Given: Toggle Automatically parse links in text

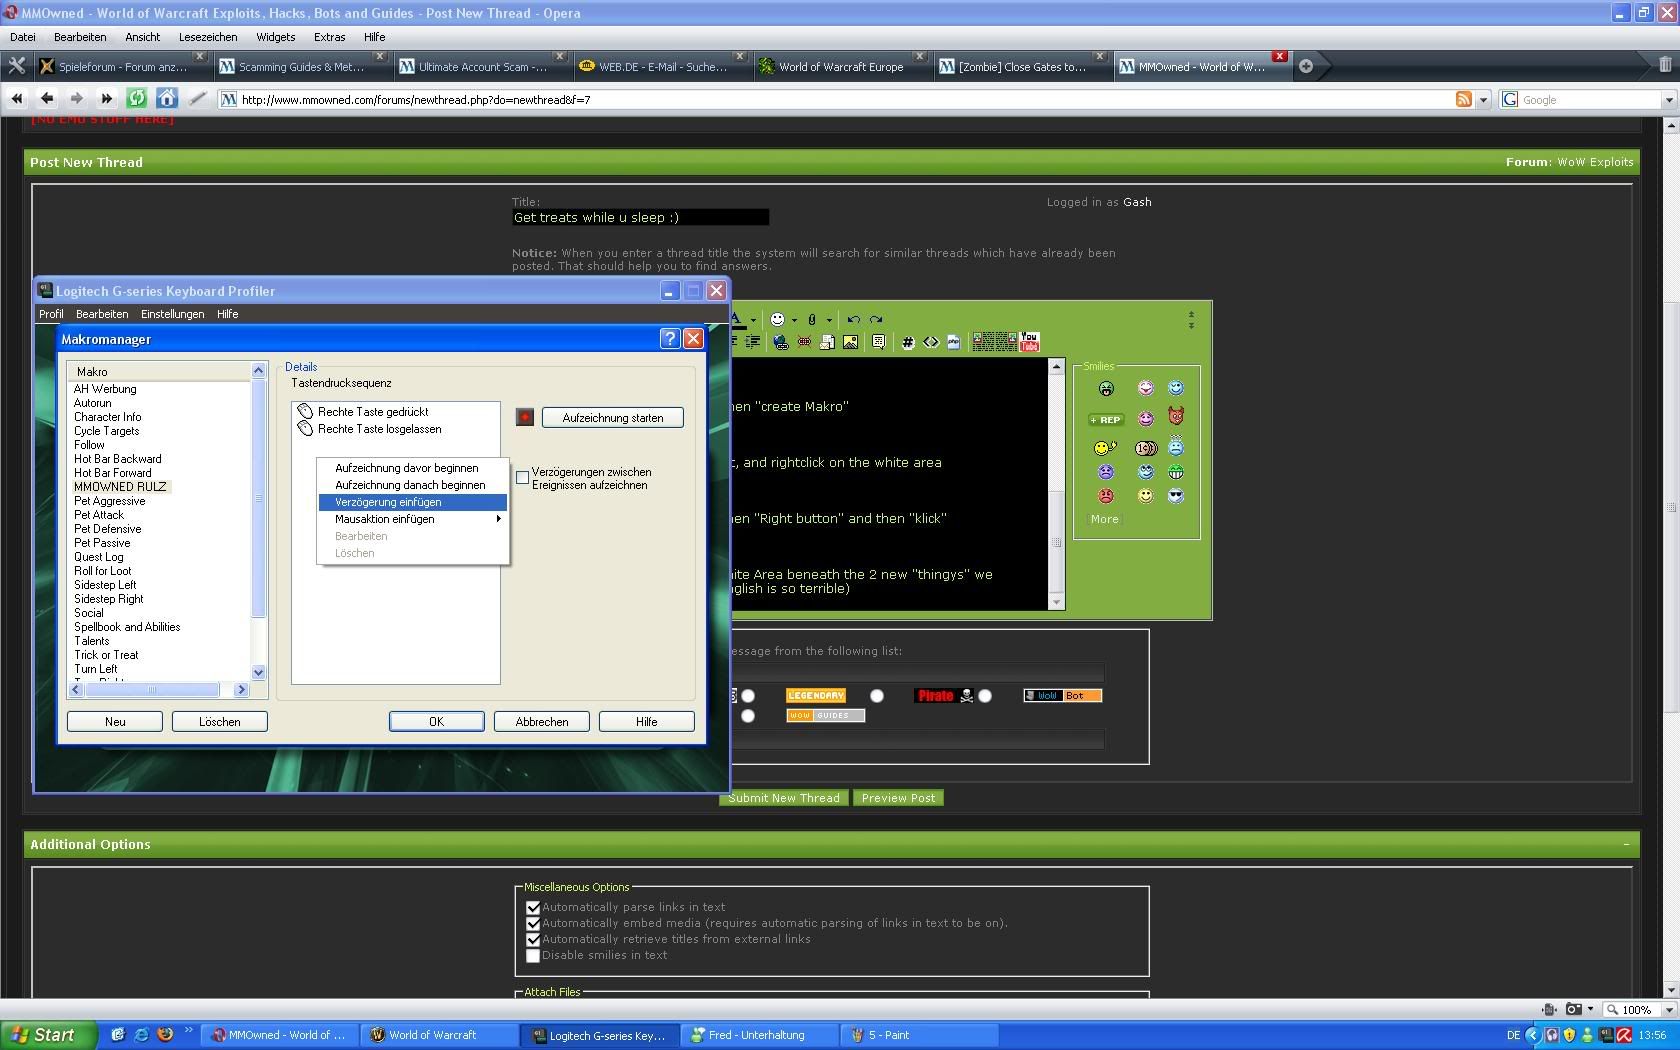Looking at the screenshot, I should point(533,908).
